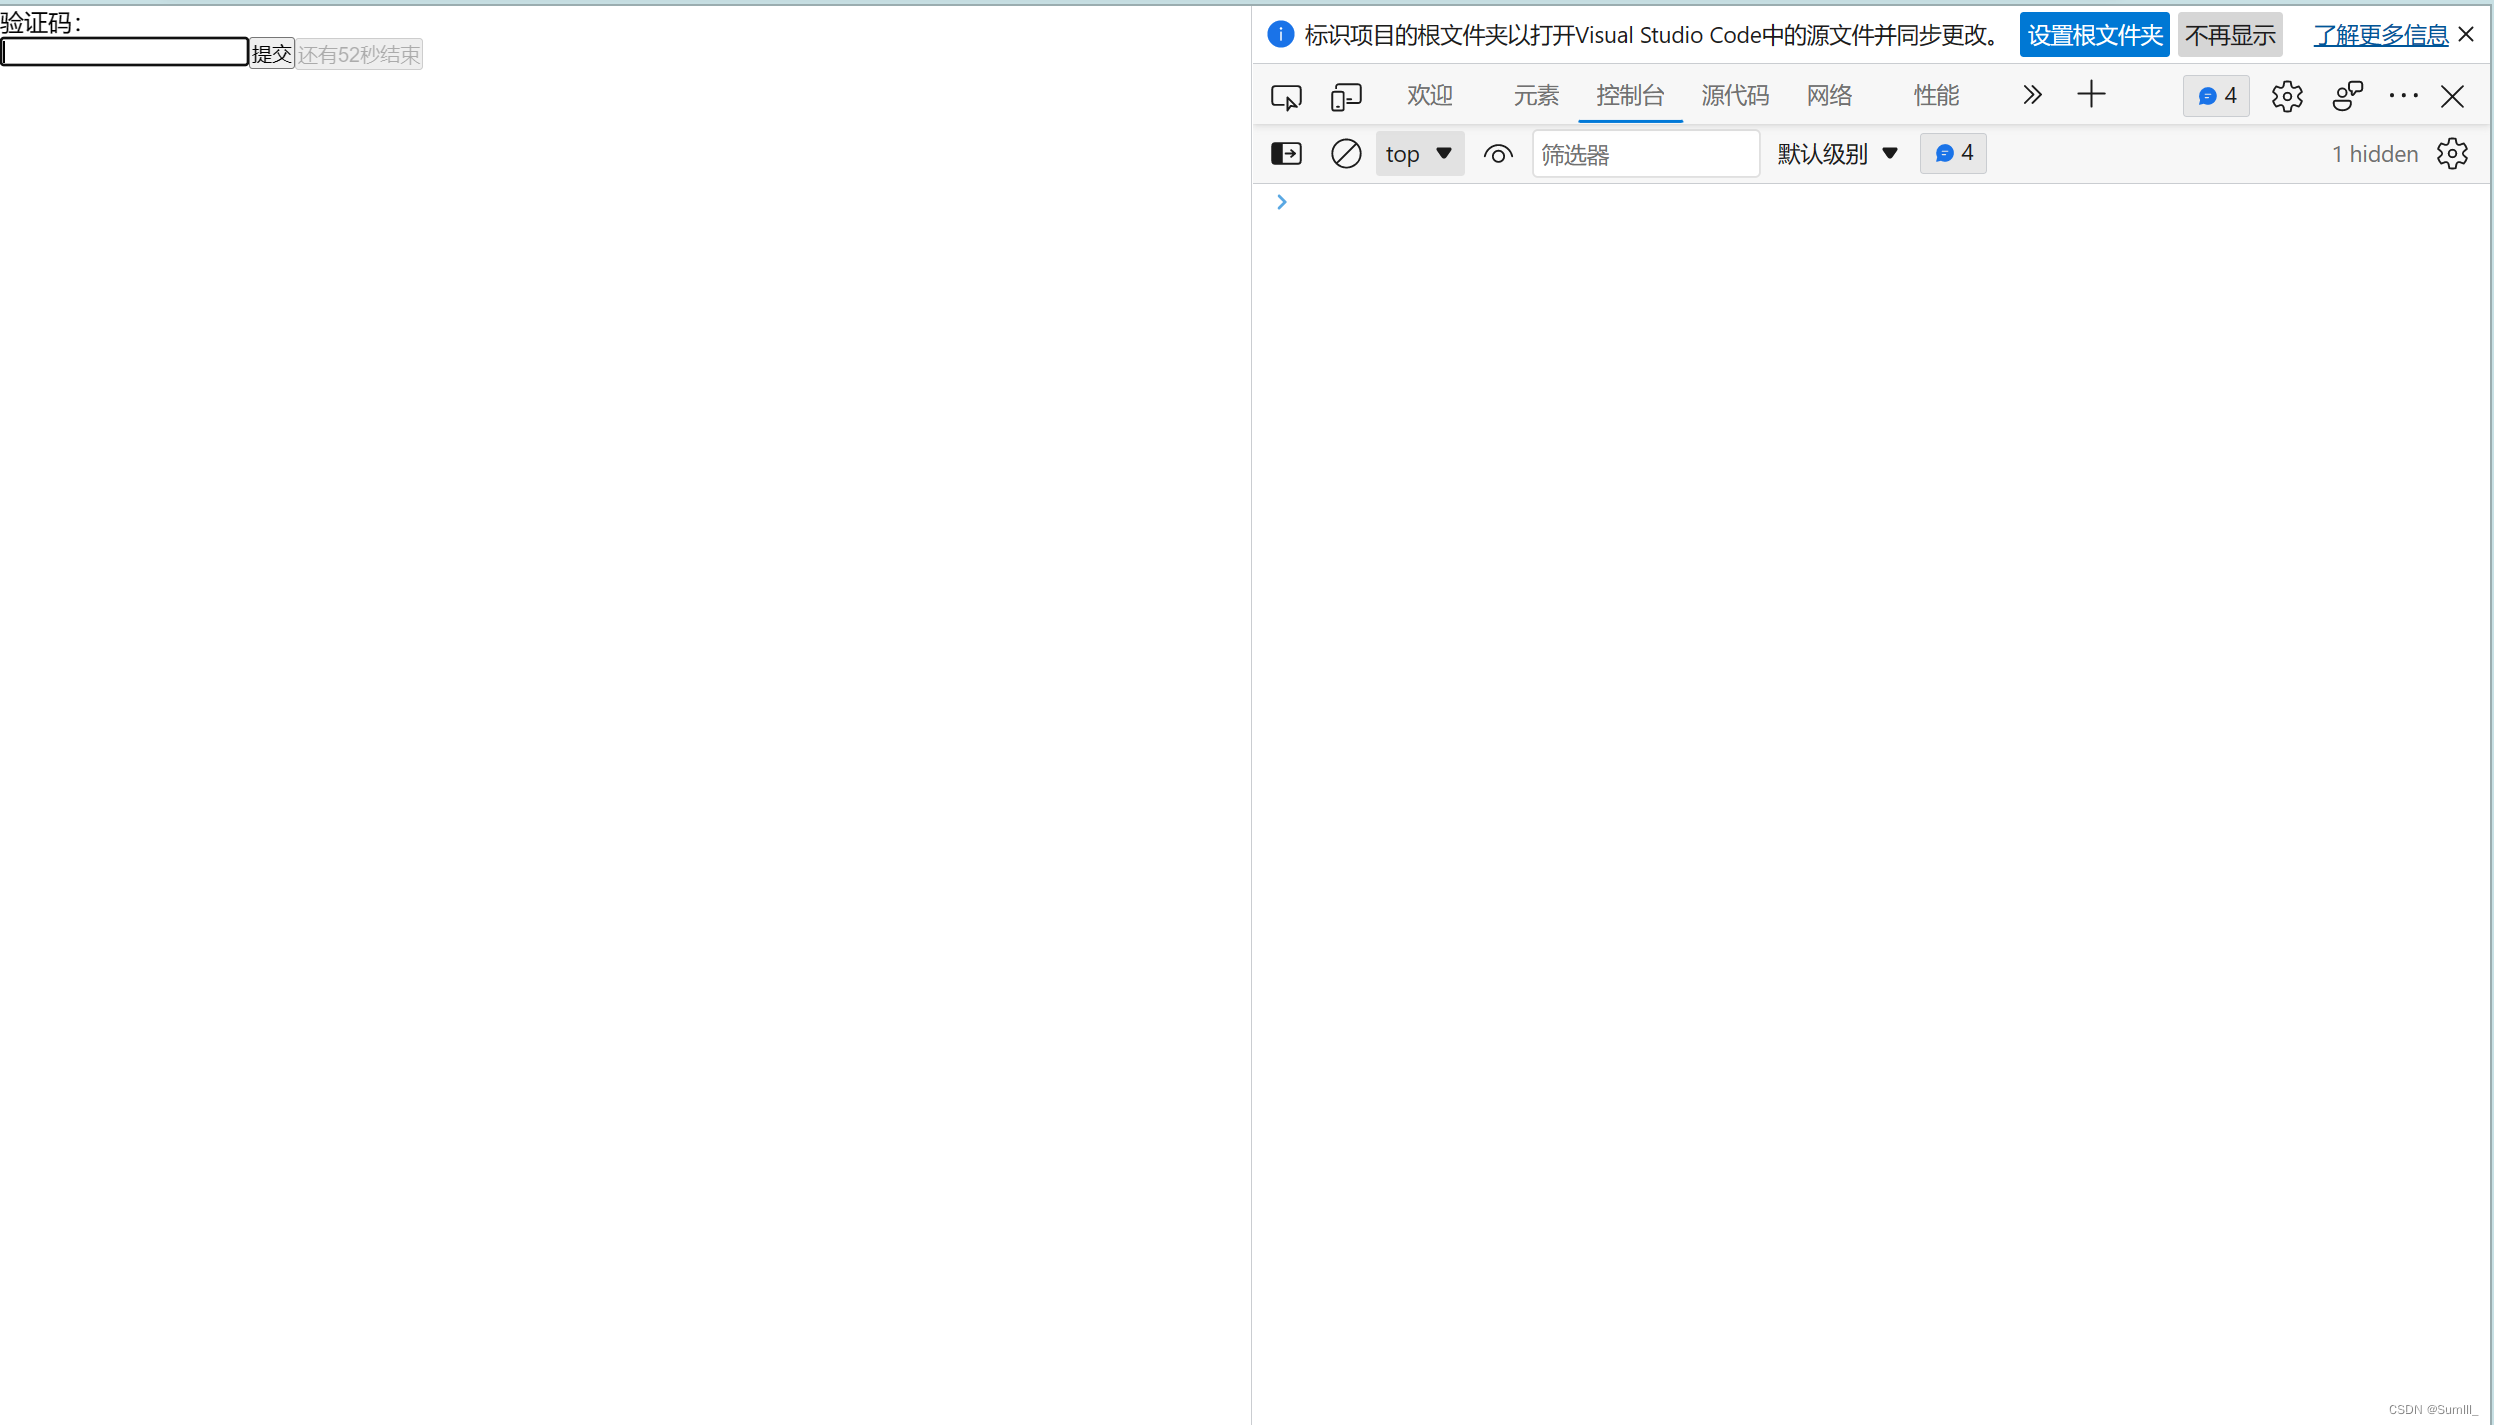Toggle the eye visibility icon
This screenshot has width=2494, height=1425.
[1499, 152]
